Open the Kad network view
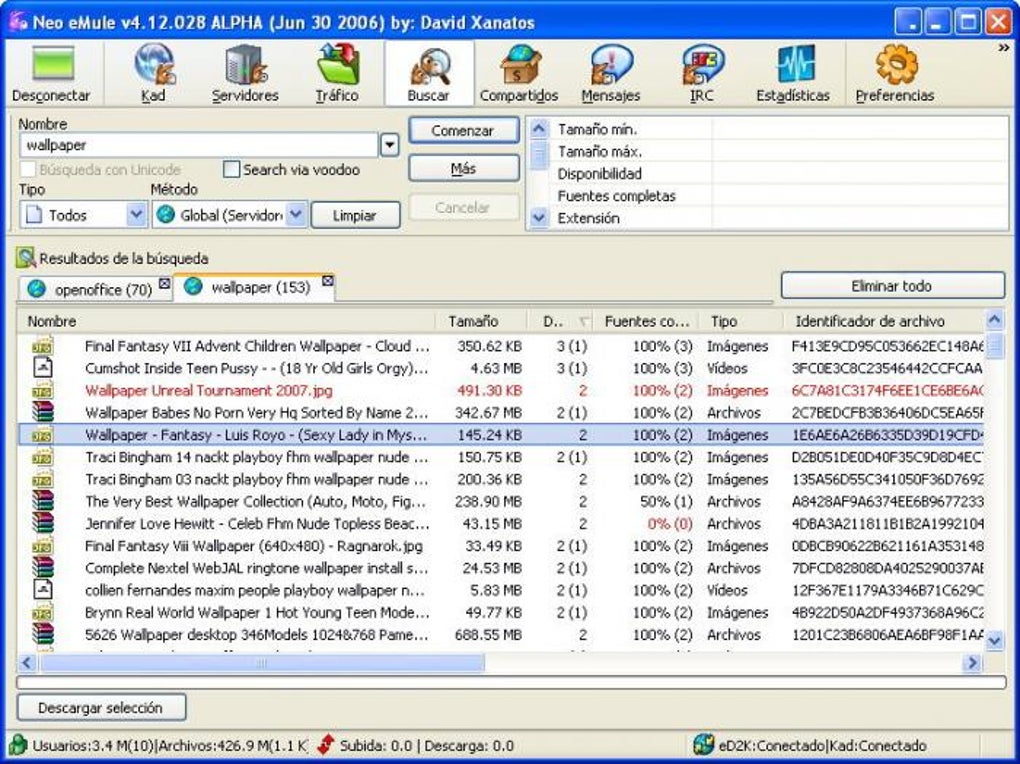Viewport: 1020px width, 764px height. (x=154, y=72)
